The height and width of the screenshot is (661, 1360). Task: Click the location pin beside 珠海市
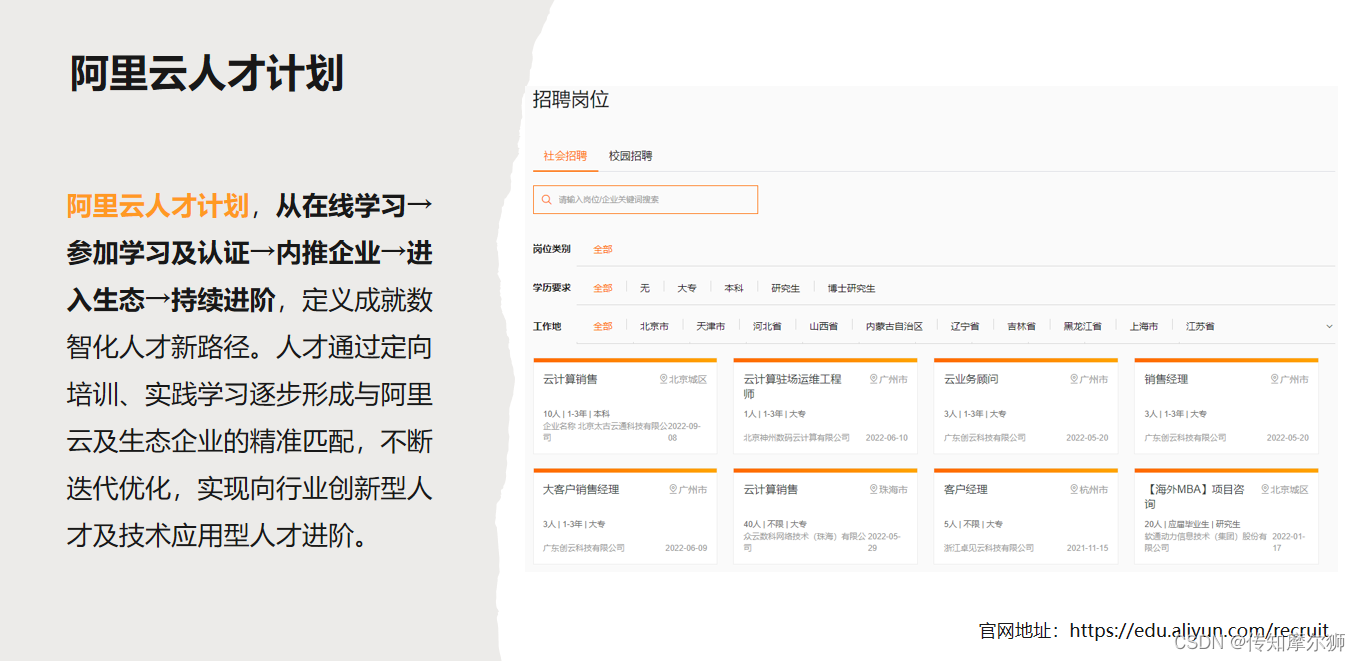(x=874, y=490)
